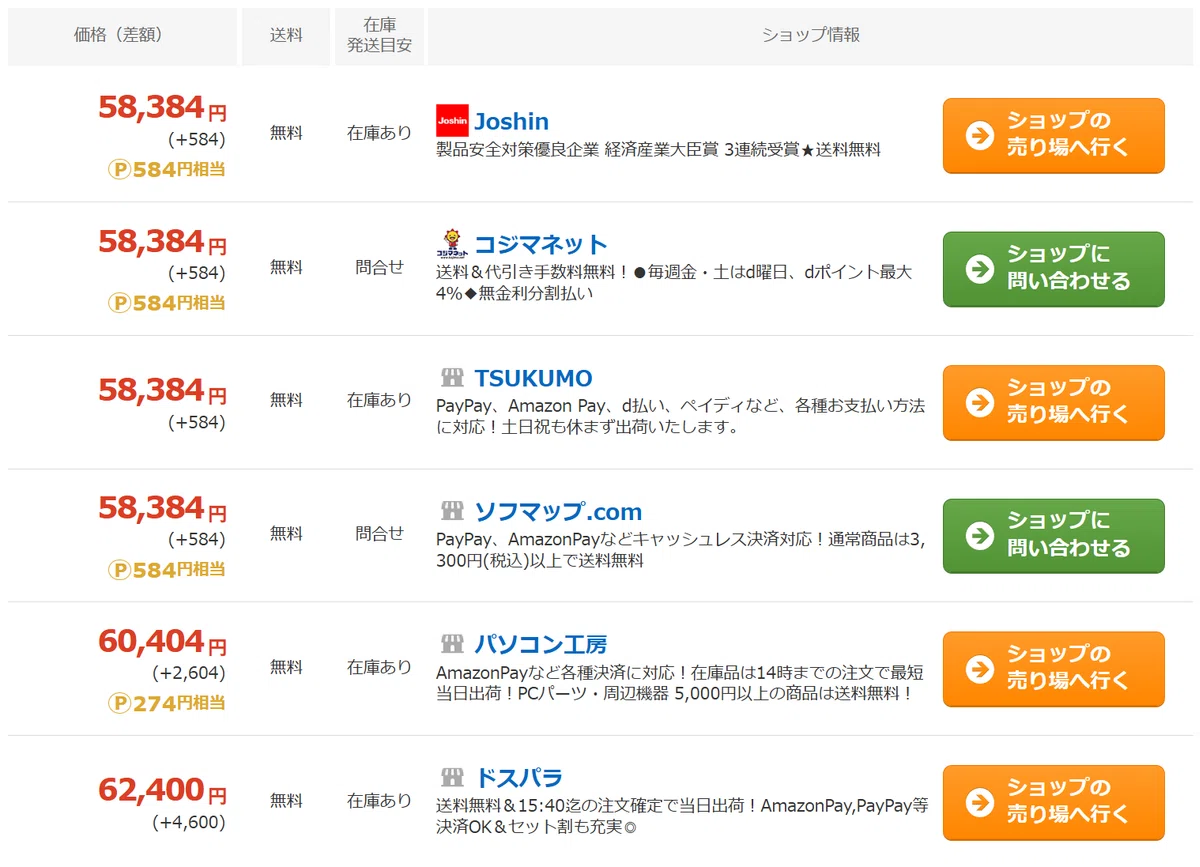Click 問合せ status in コジマネット row
Screen dimensions: 1200x867
click(379, 267)
